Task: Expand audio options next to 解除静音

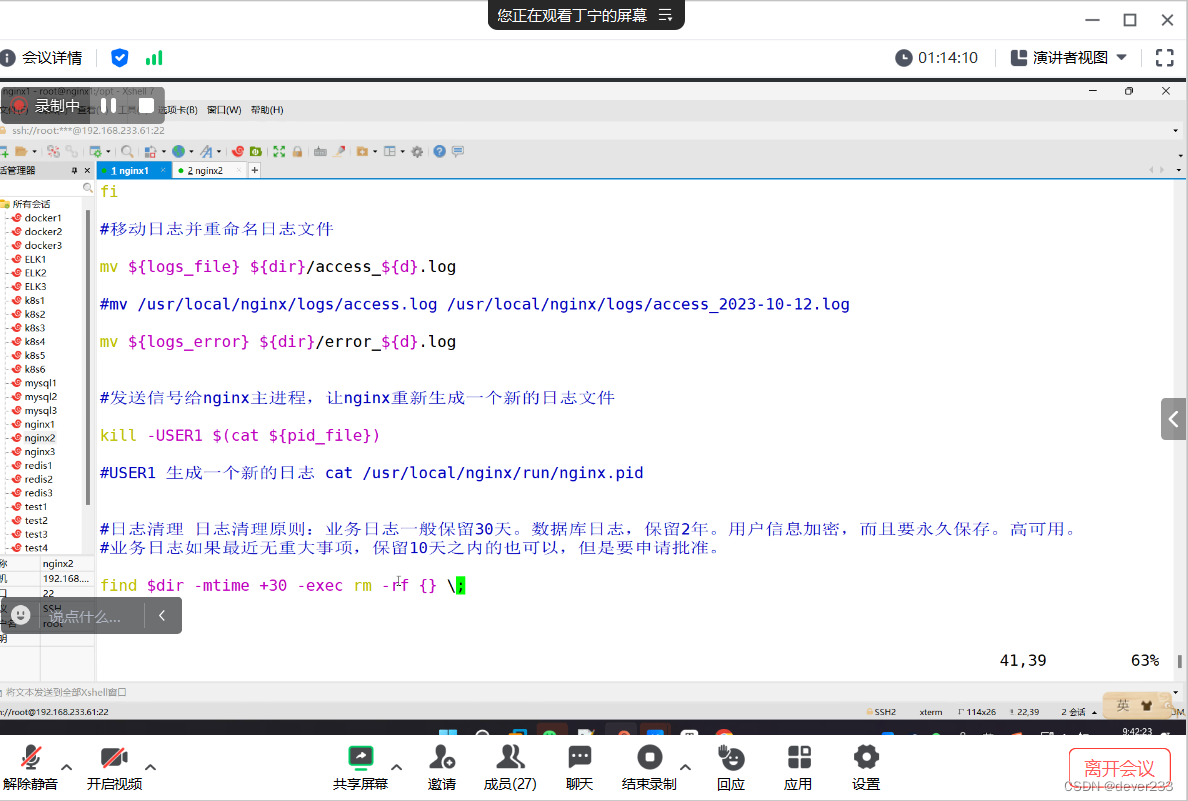Action: (67, 767)
